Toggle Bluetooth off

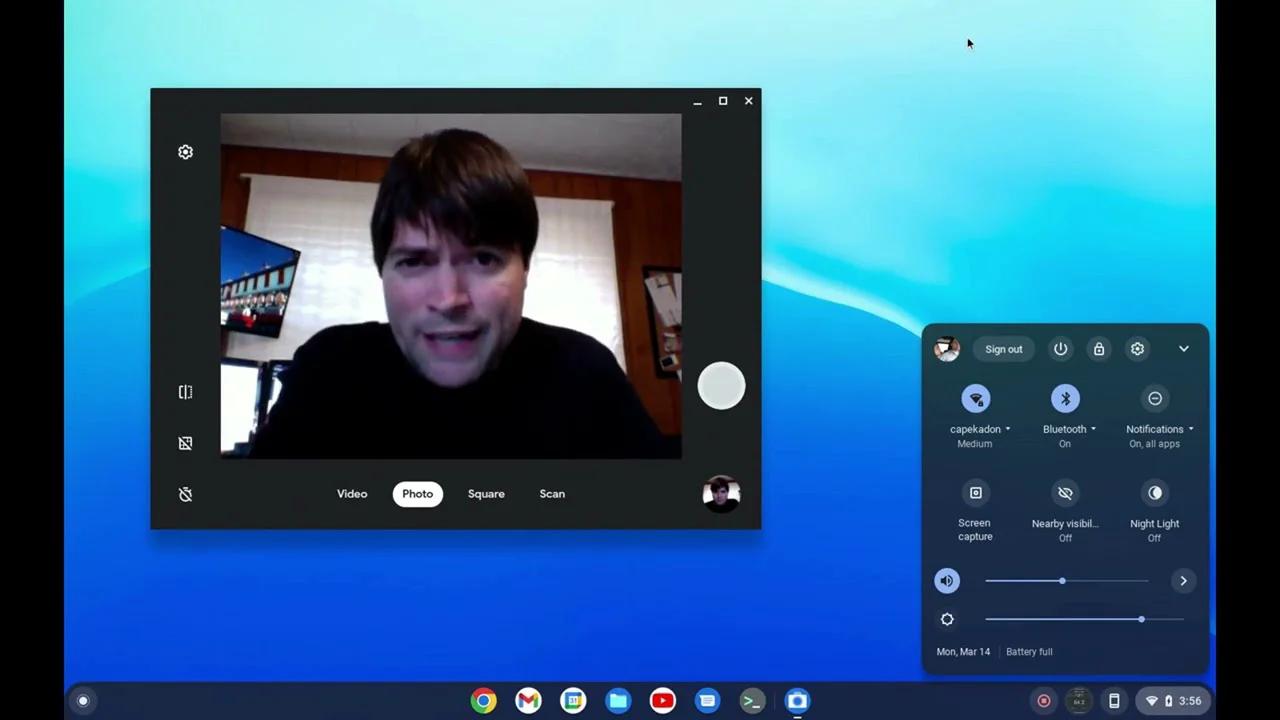(x=1065, y=399)
